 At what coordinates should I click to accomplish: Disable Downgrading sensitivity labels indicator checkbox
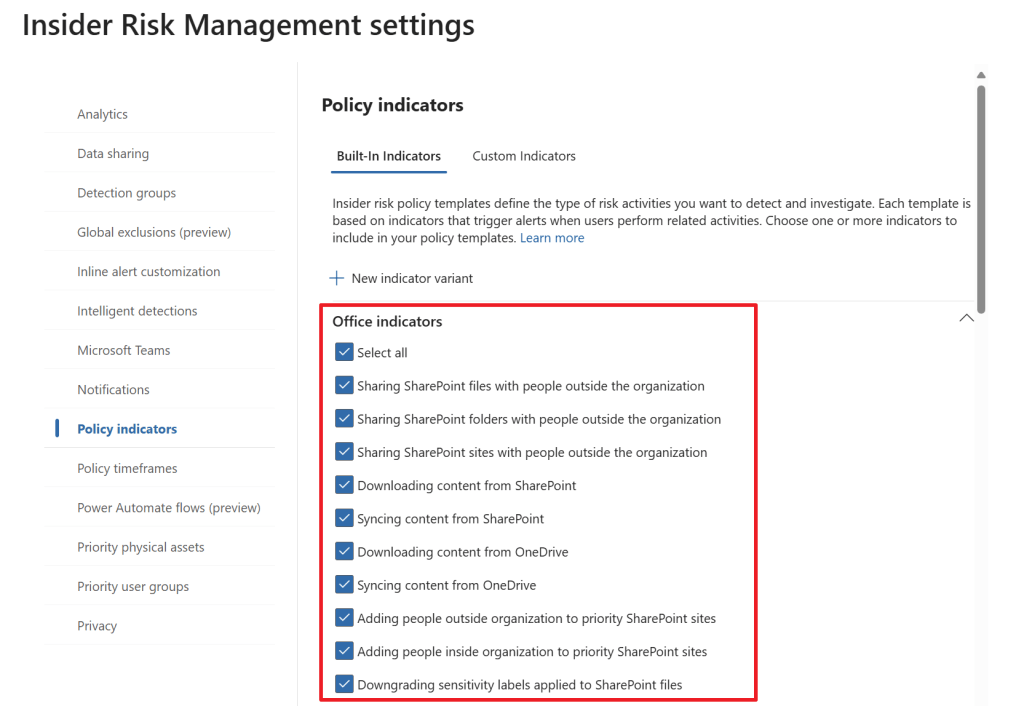[344, 684]
